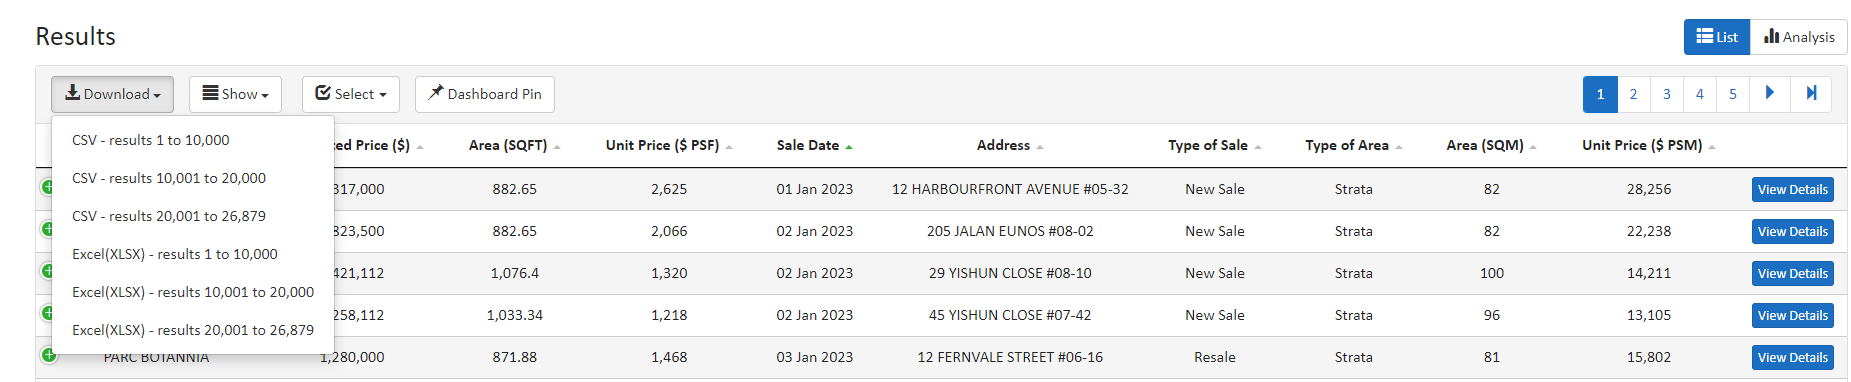Screen dimensions: 1851x382
Task: Switch to Analysis view
Action: [1799, 37]
